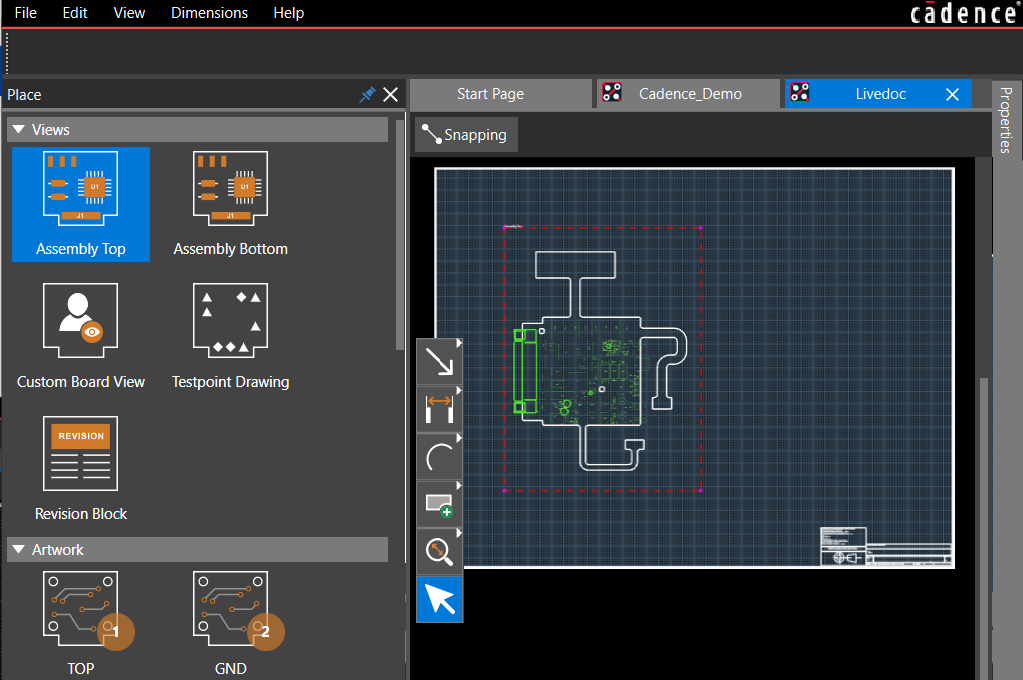Click the toolbar drag grip handle

7,52
